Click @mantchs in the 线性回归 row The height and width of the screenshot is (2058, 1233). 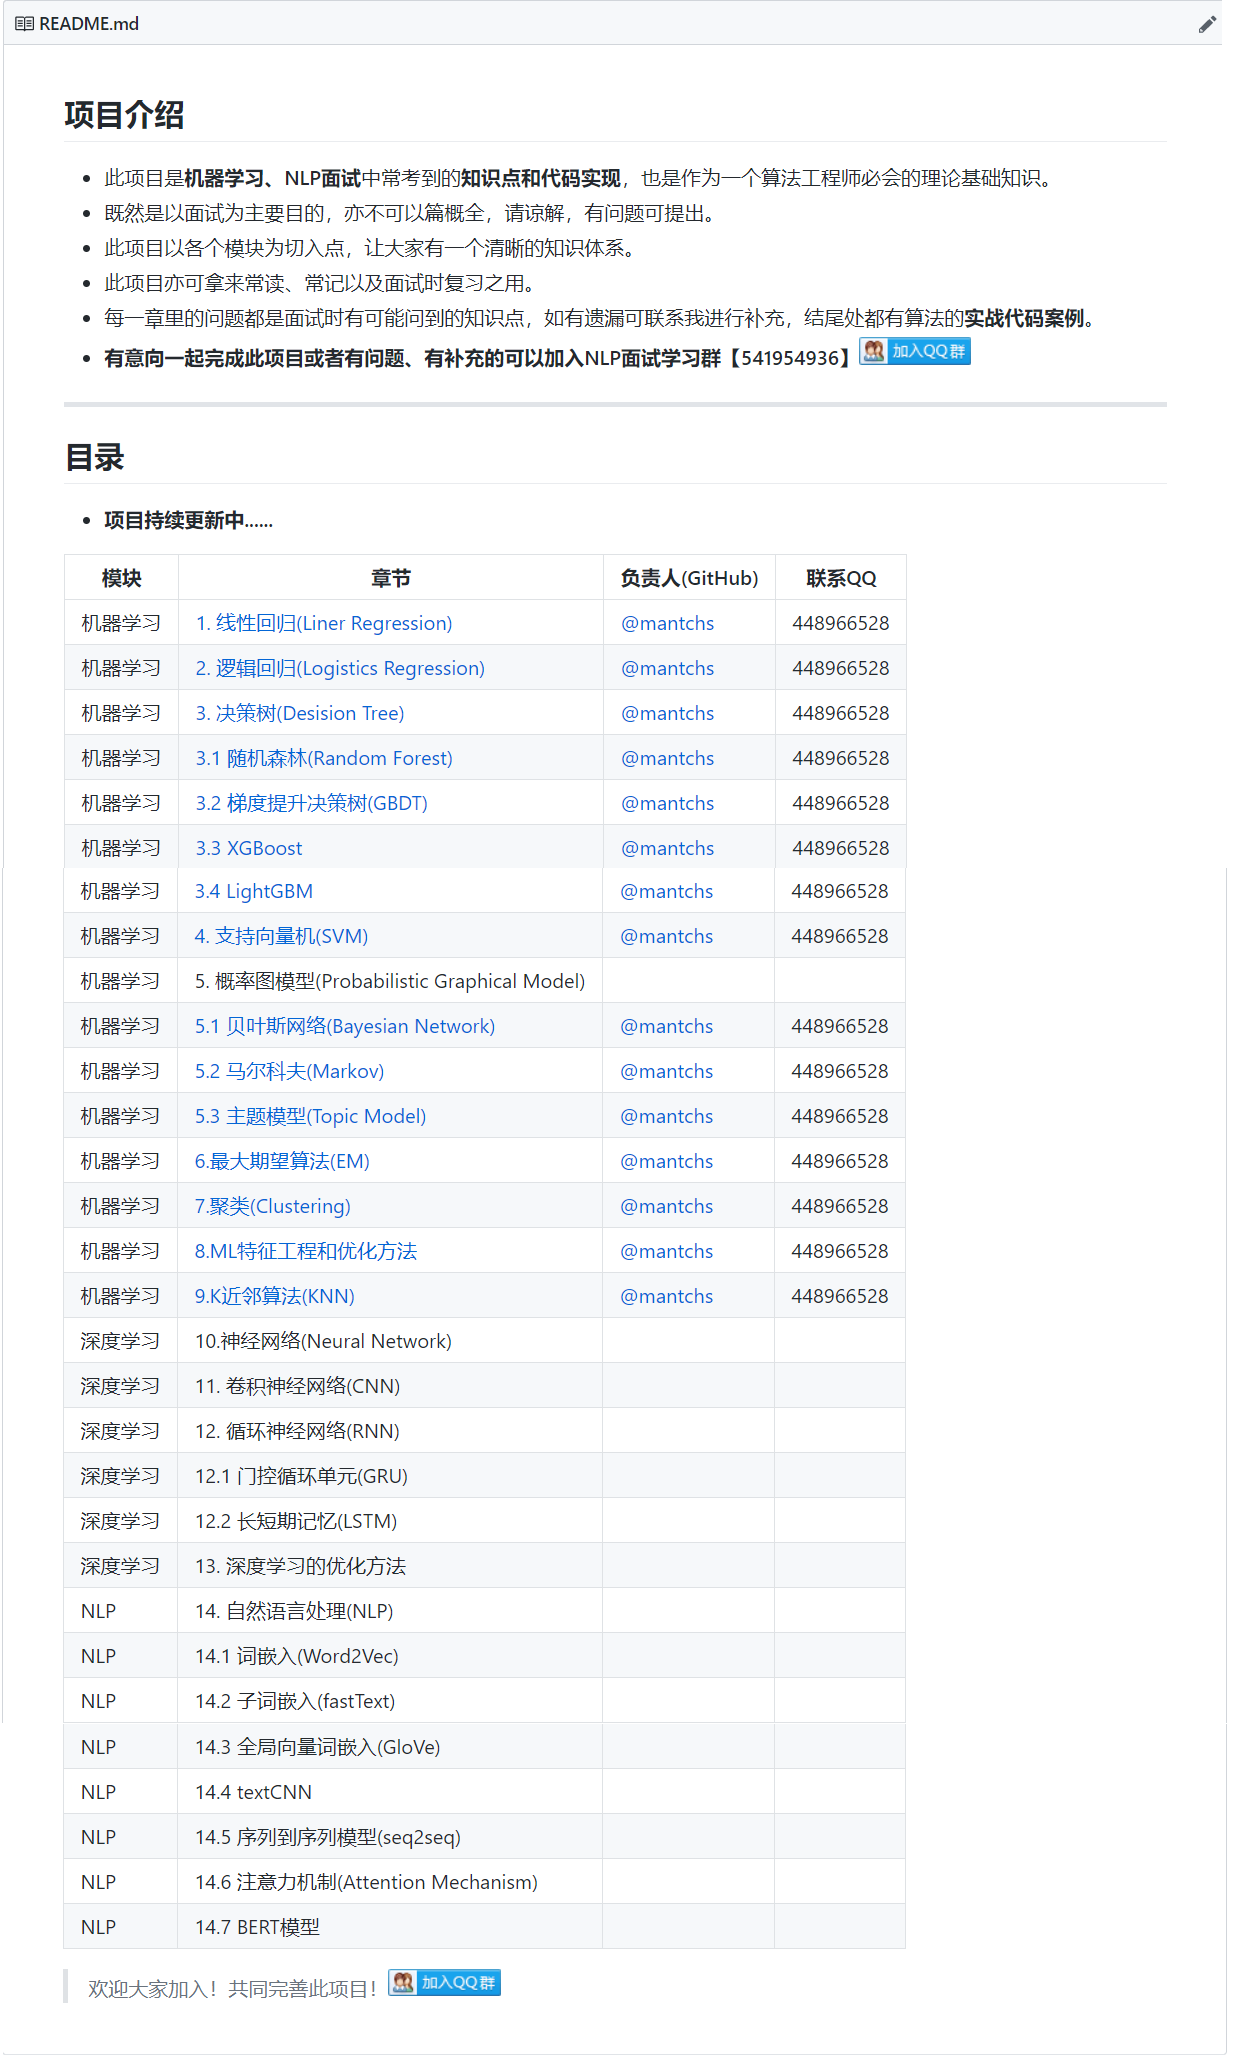[x=668, y=623]
